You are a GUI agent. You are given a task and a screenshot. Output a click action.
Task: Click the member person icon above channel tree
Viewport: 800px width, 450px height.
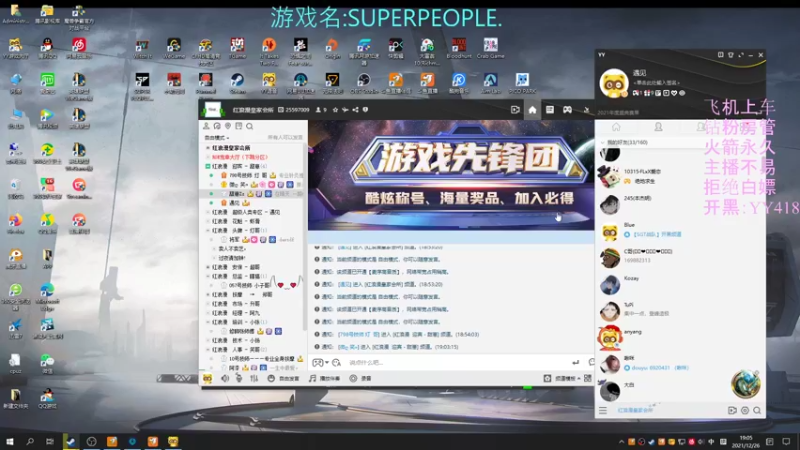206,126
